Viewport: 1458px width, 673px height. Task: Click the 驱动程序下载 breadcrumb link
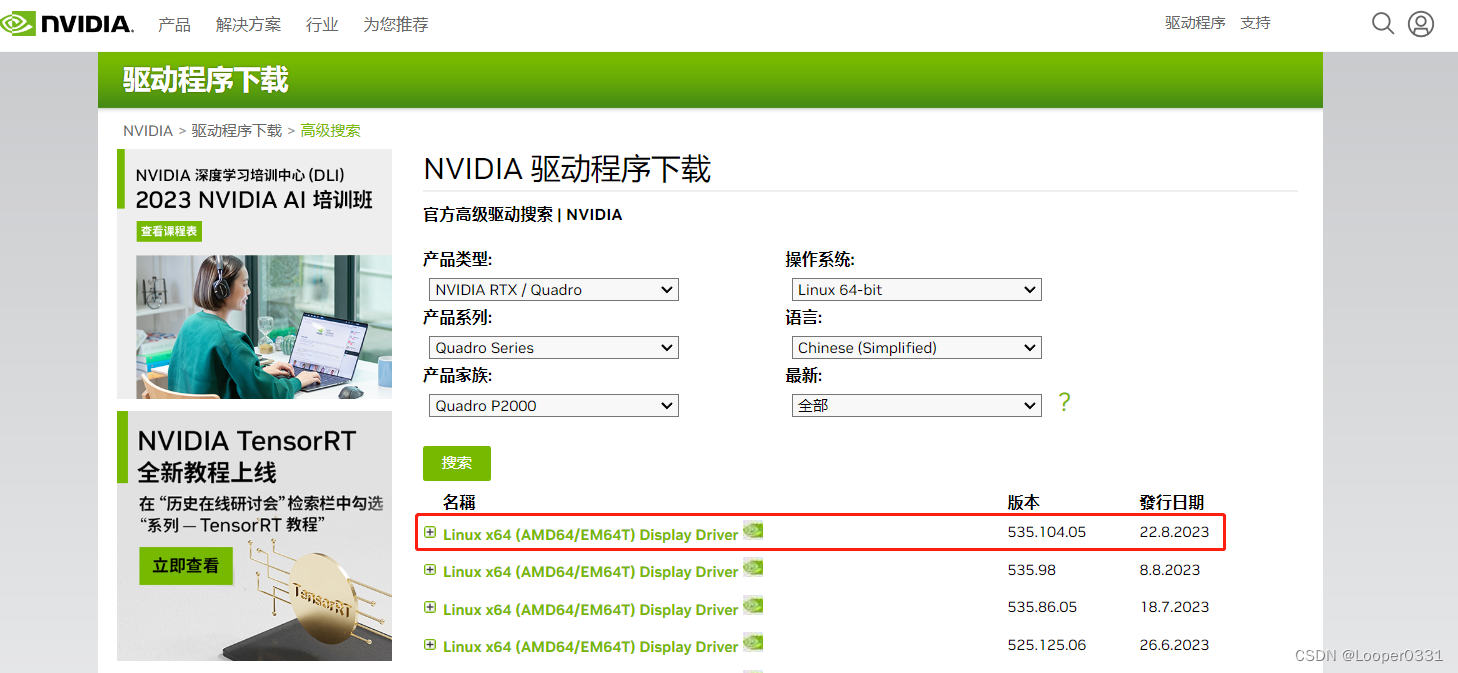[x=237, y=131]
